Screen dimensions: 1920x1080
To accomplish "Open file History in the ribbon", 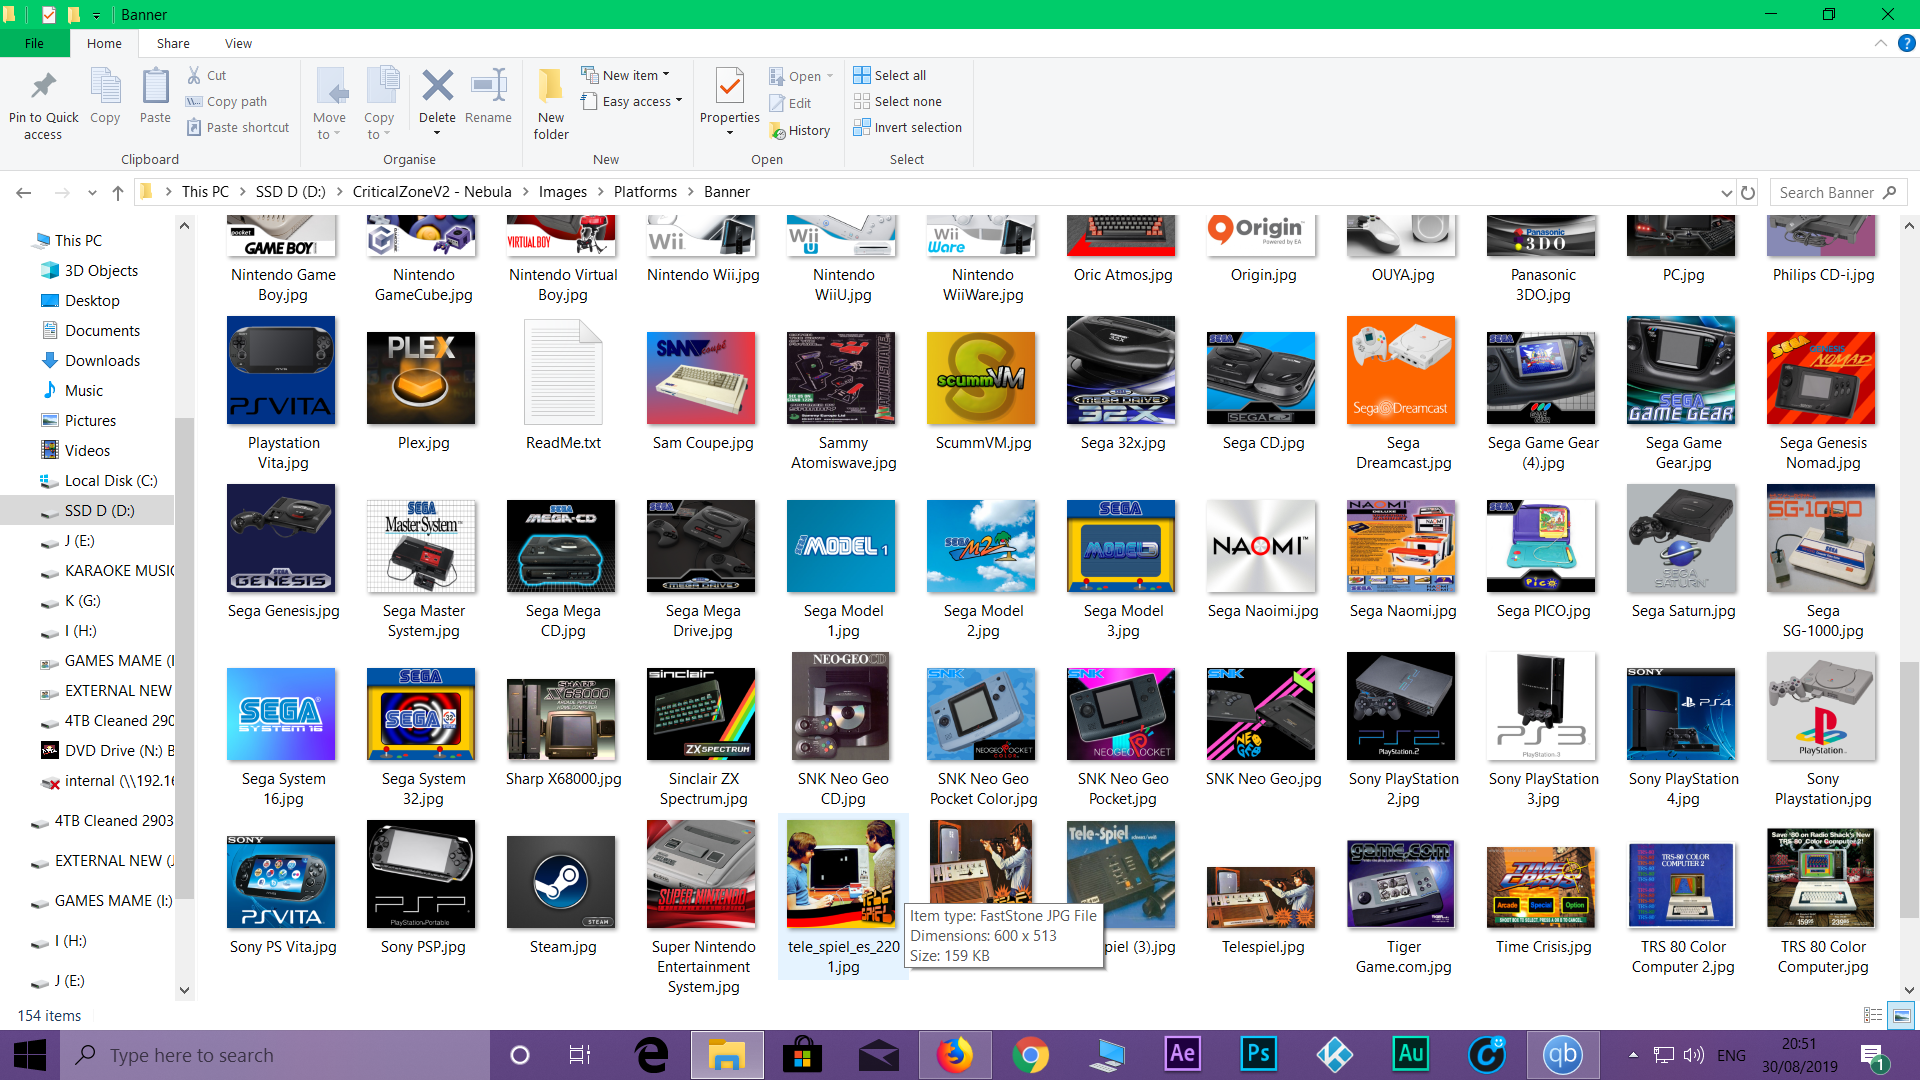I will coord(800,130).
